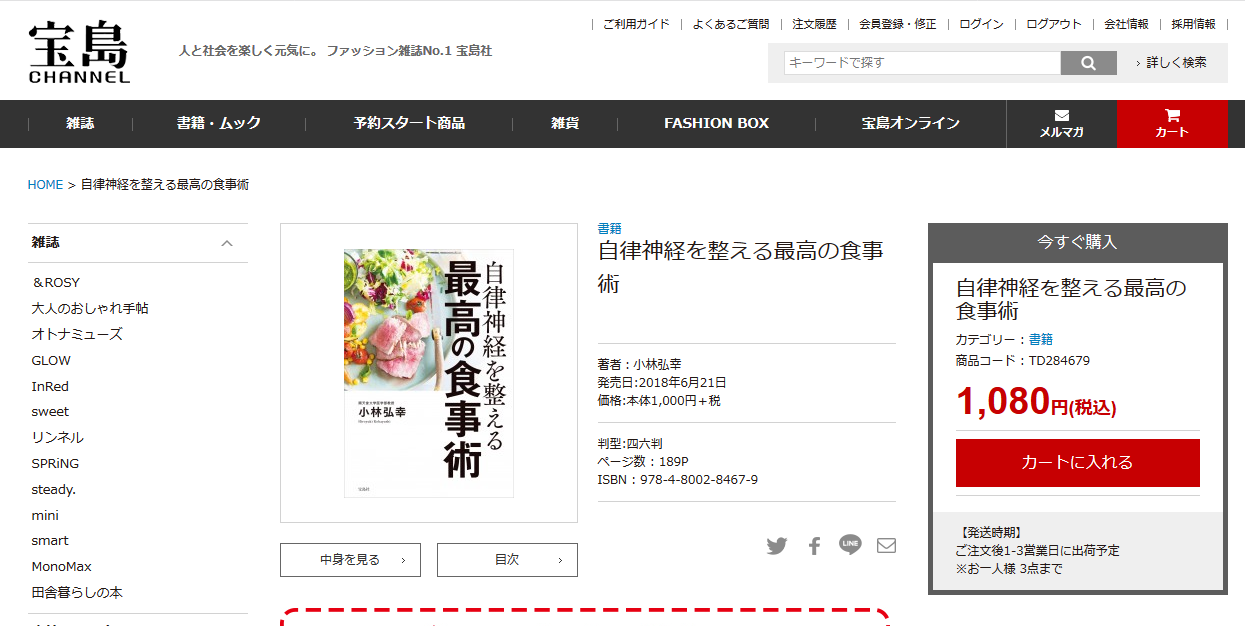
Task: Click the 著者:小林弘幸 text
Action: (639, 364)
